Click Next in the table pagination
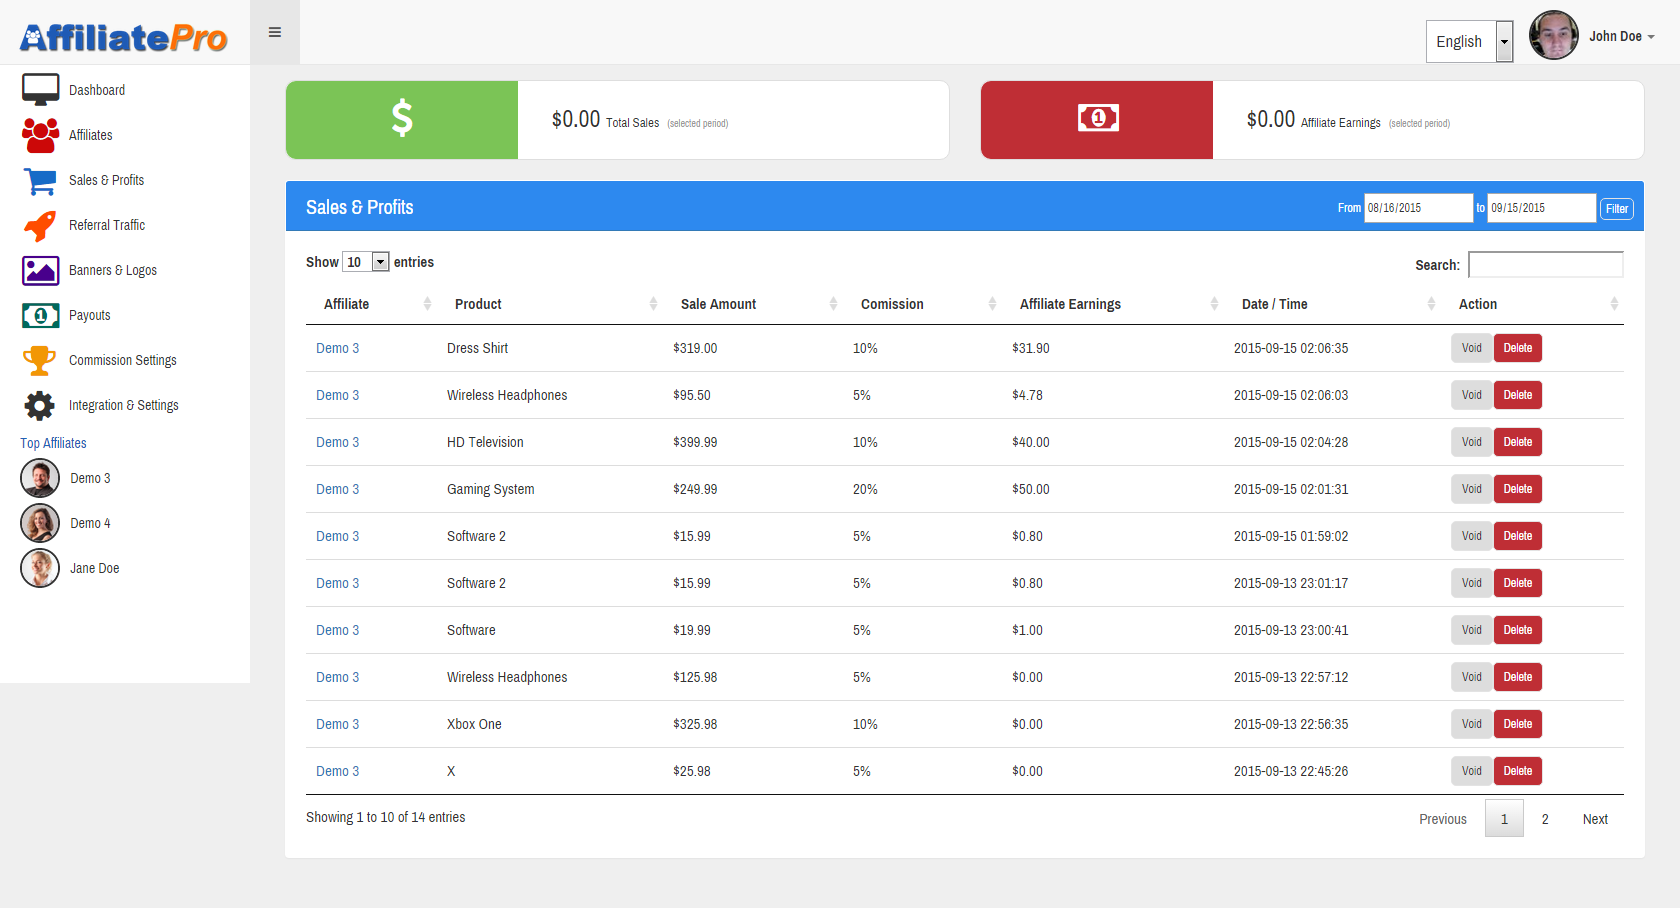 1595,819
